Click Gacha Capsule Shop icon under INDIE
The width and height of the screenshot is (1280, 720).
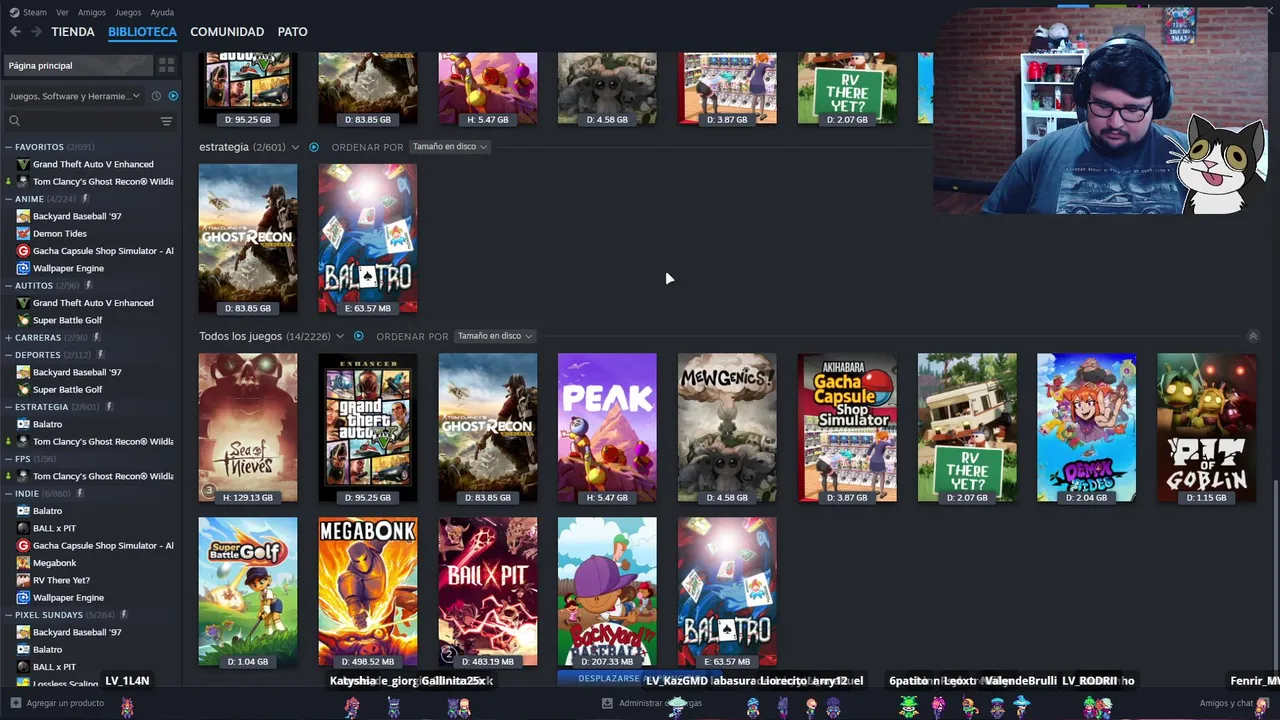pos(23,546)
